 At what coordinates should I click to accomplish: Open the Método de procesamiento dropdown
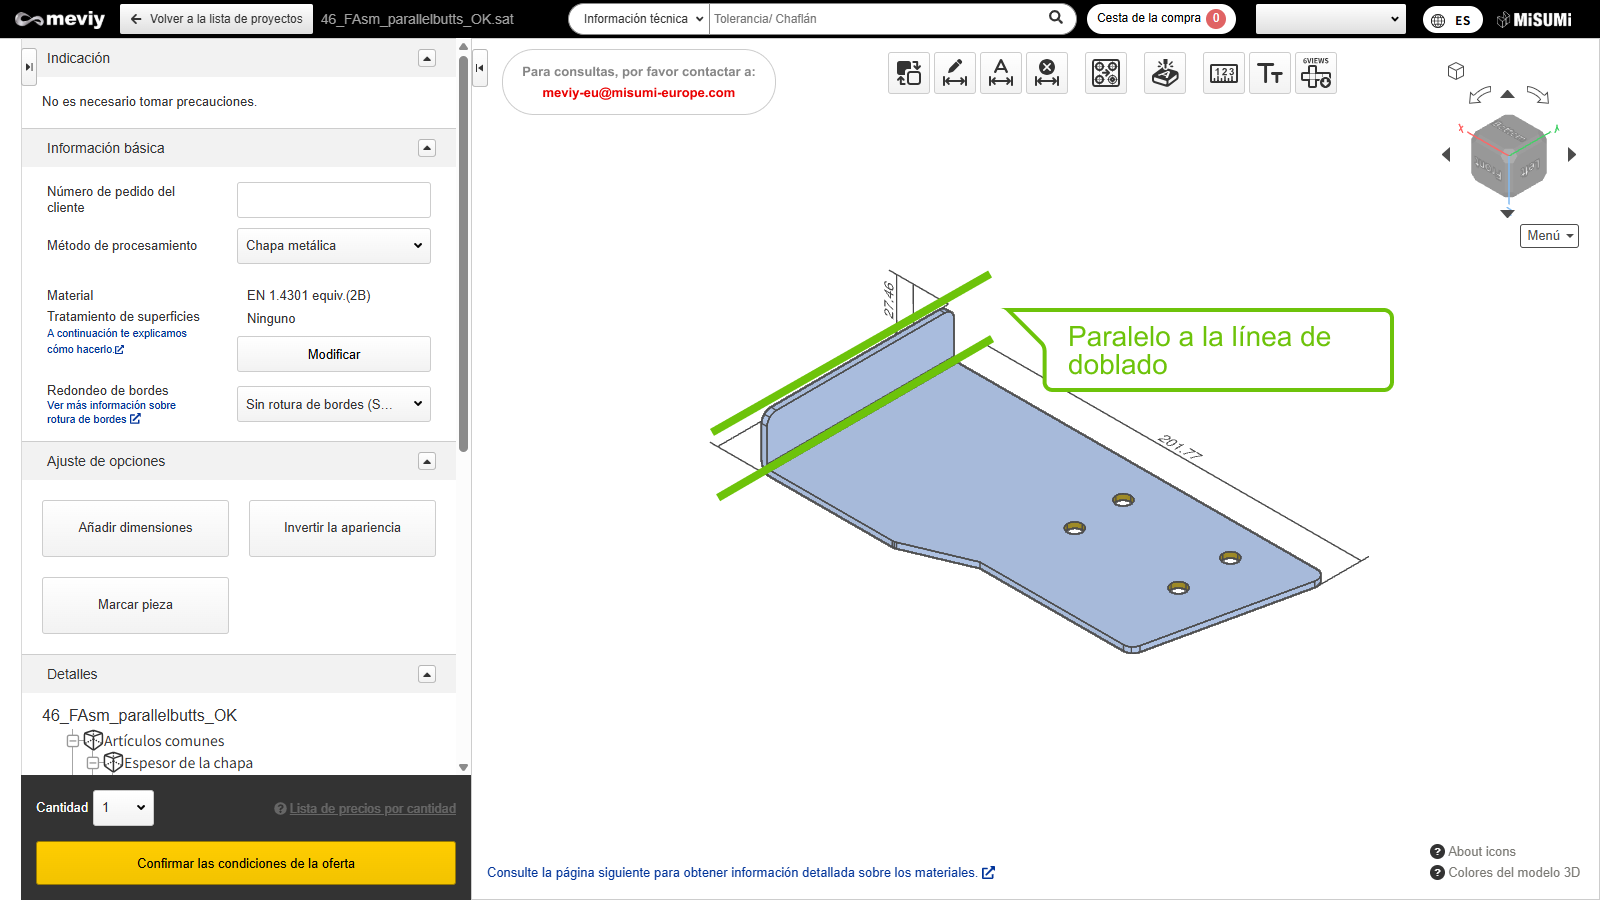[333, 246]
